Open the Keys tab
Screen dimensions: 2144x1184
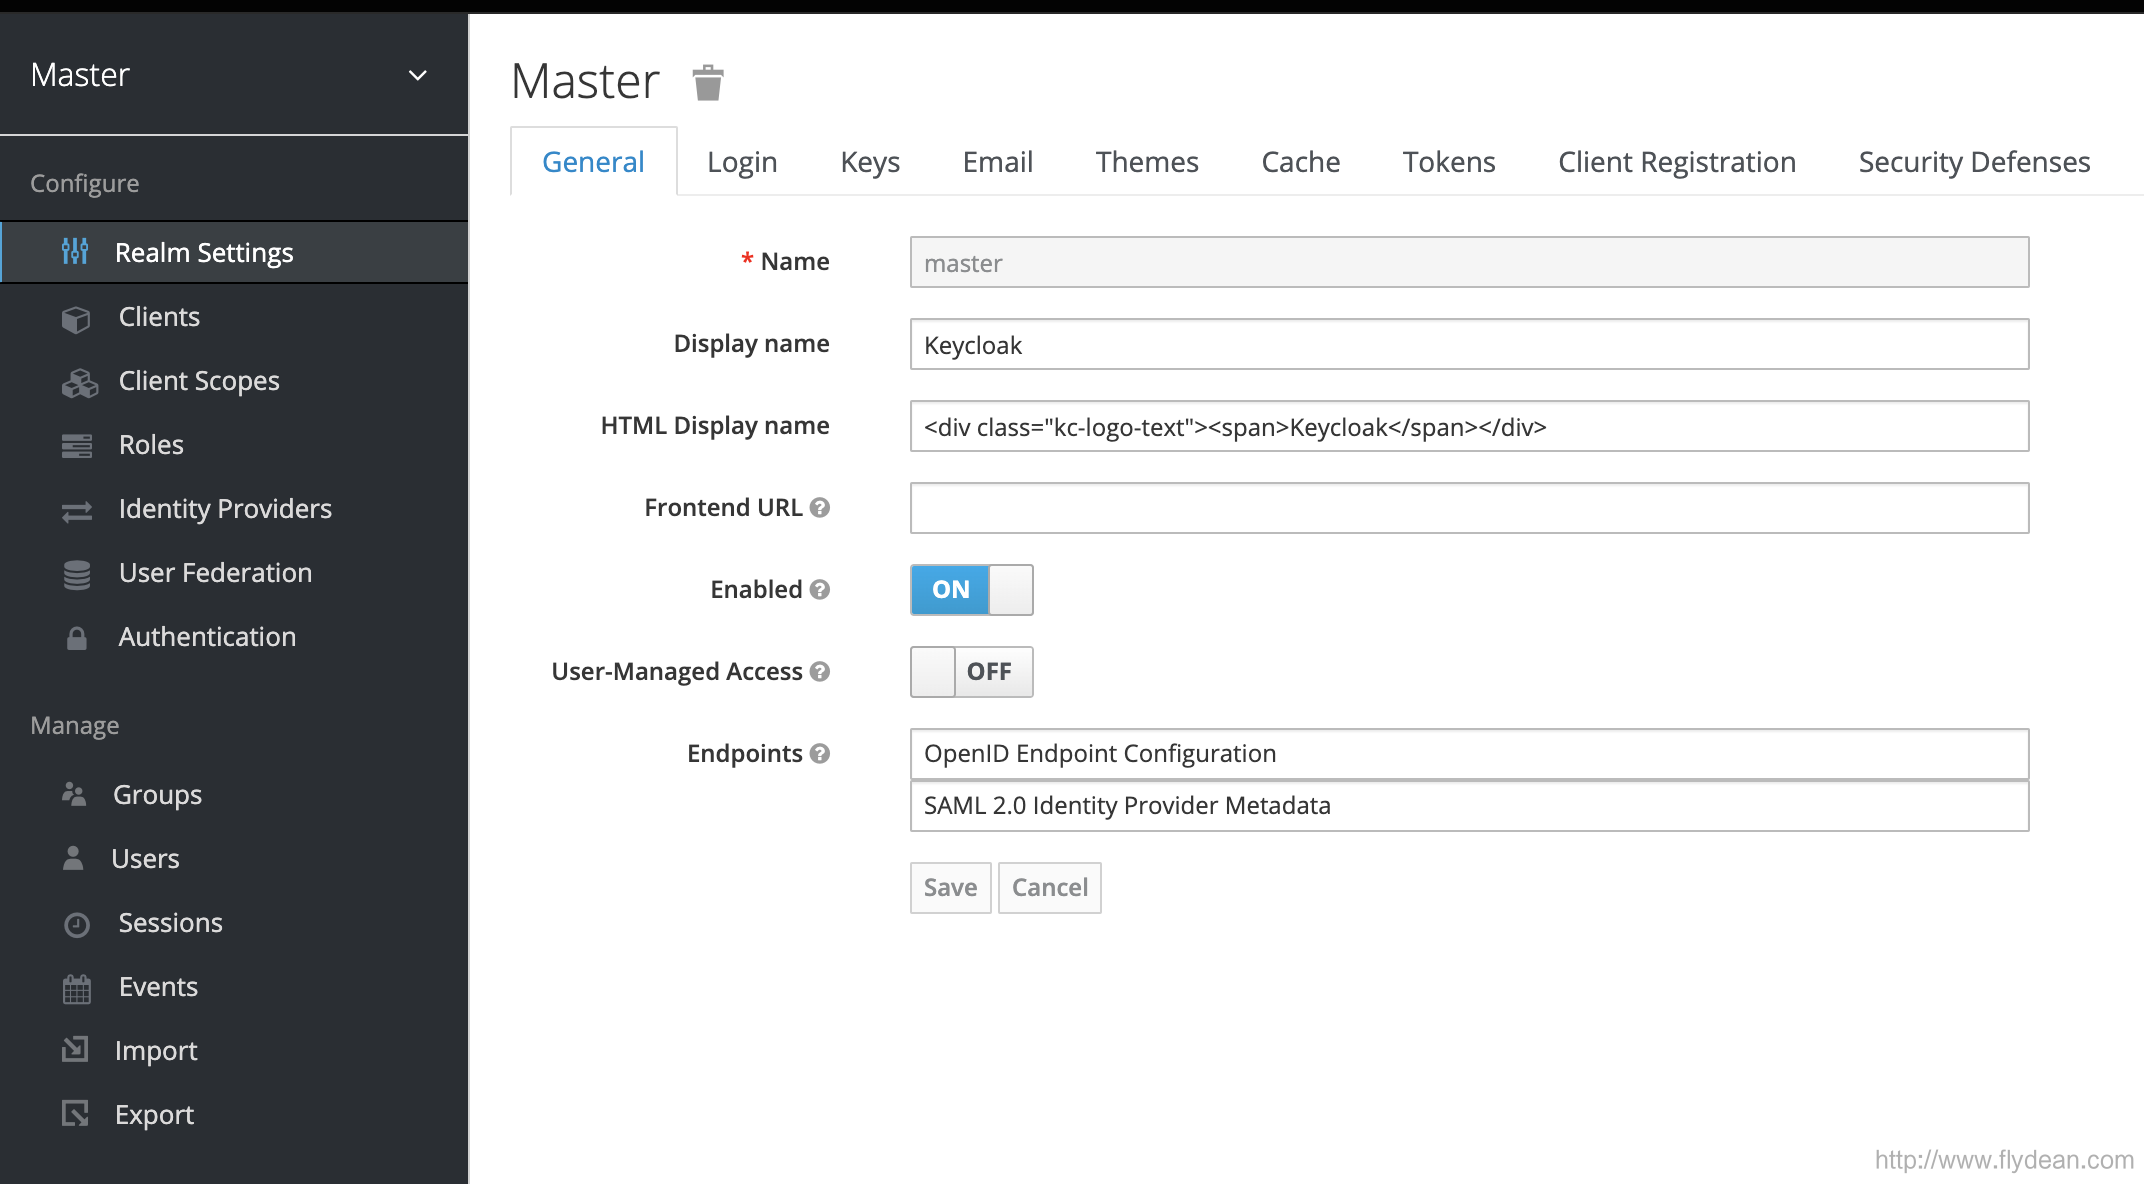(870, 162)
